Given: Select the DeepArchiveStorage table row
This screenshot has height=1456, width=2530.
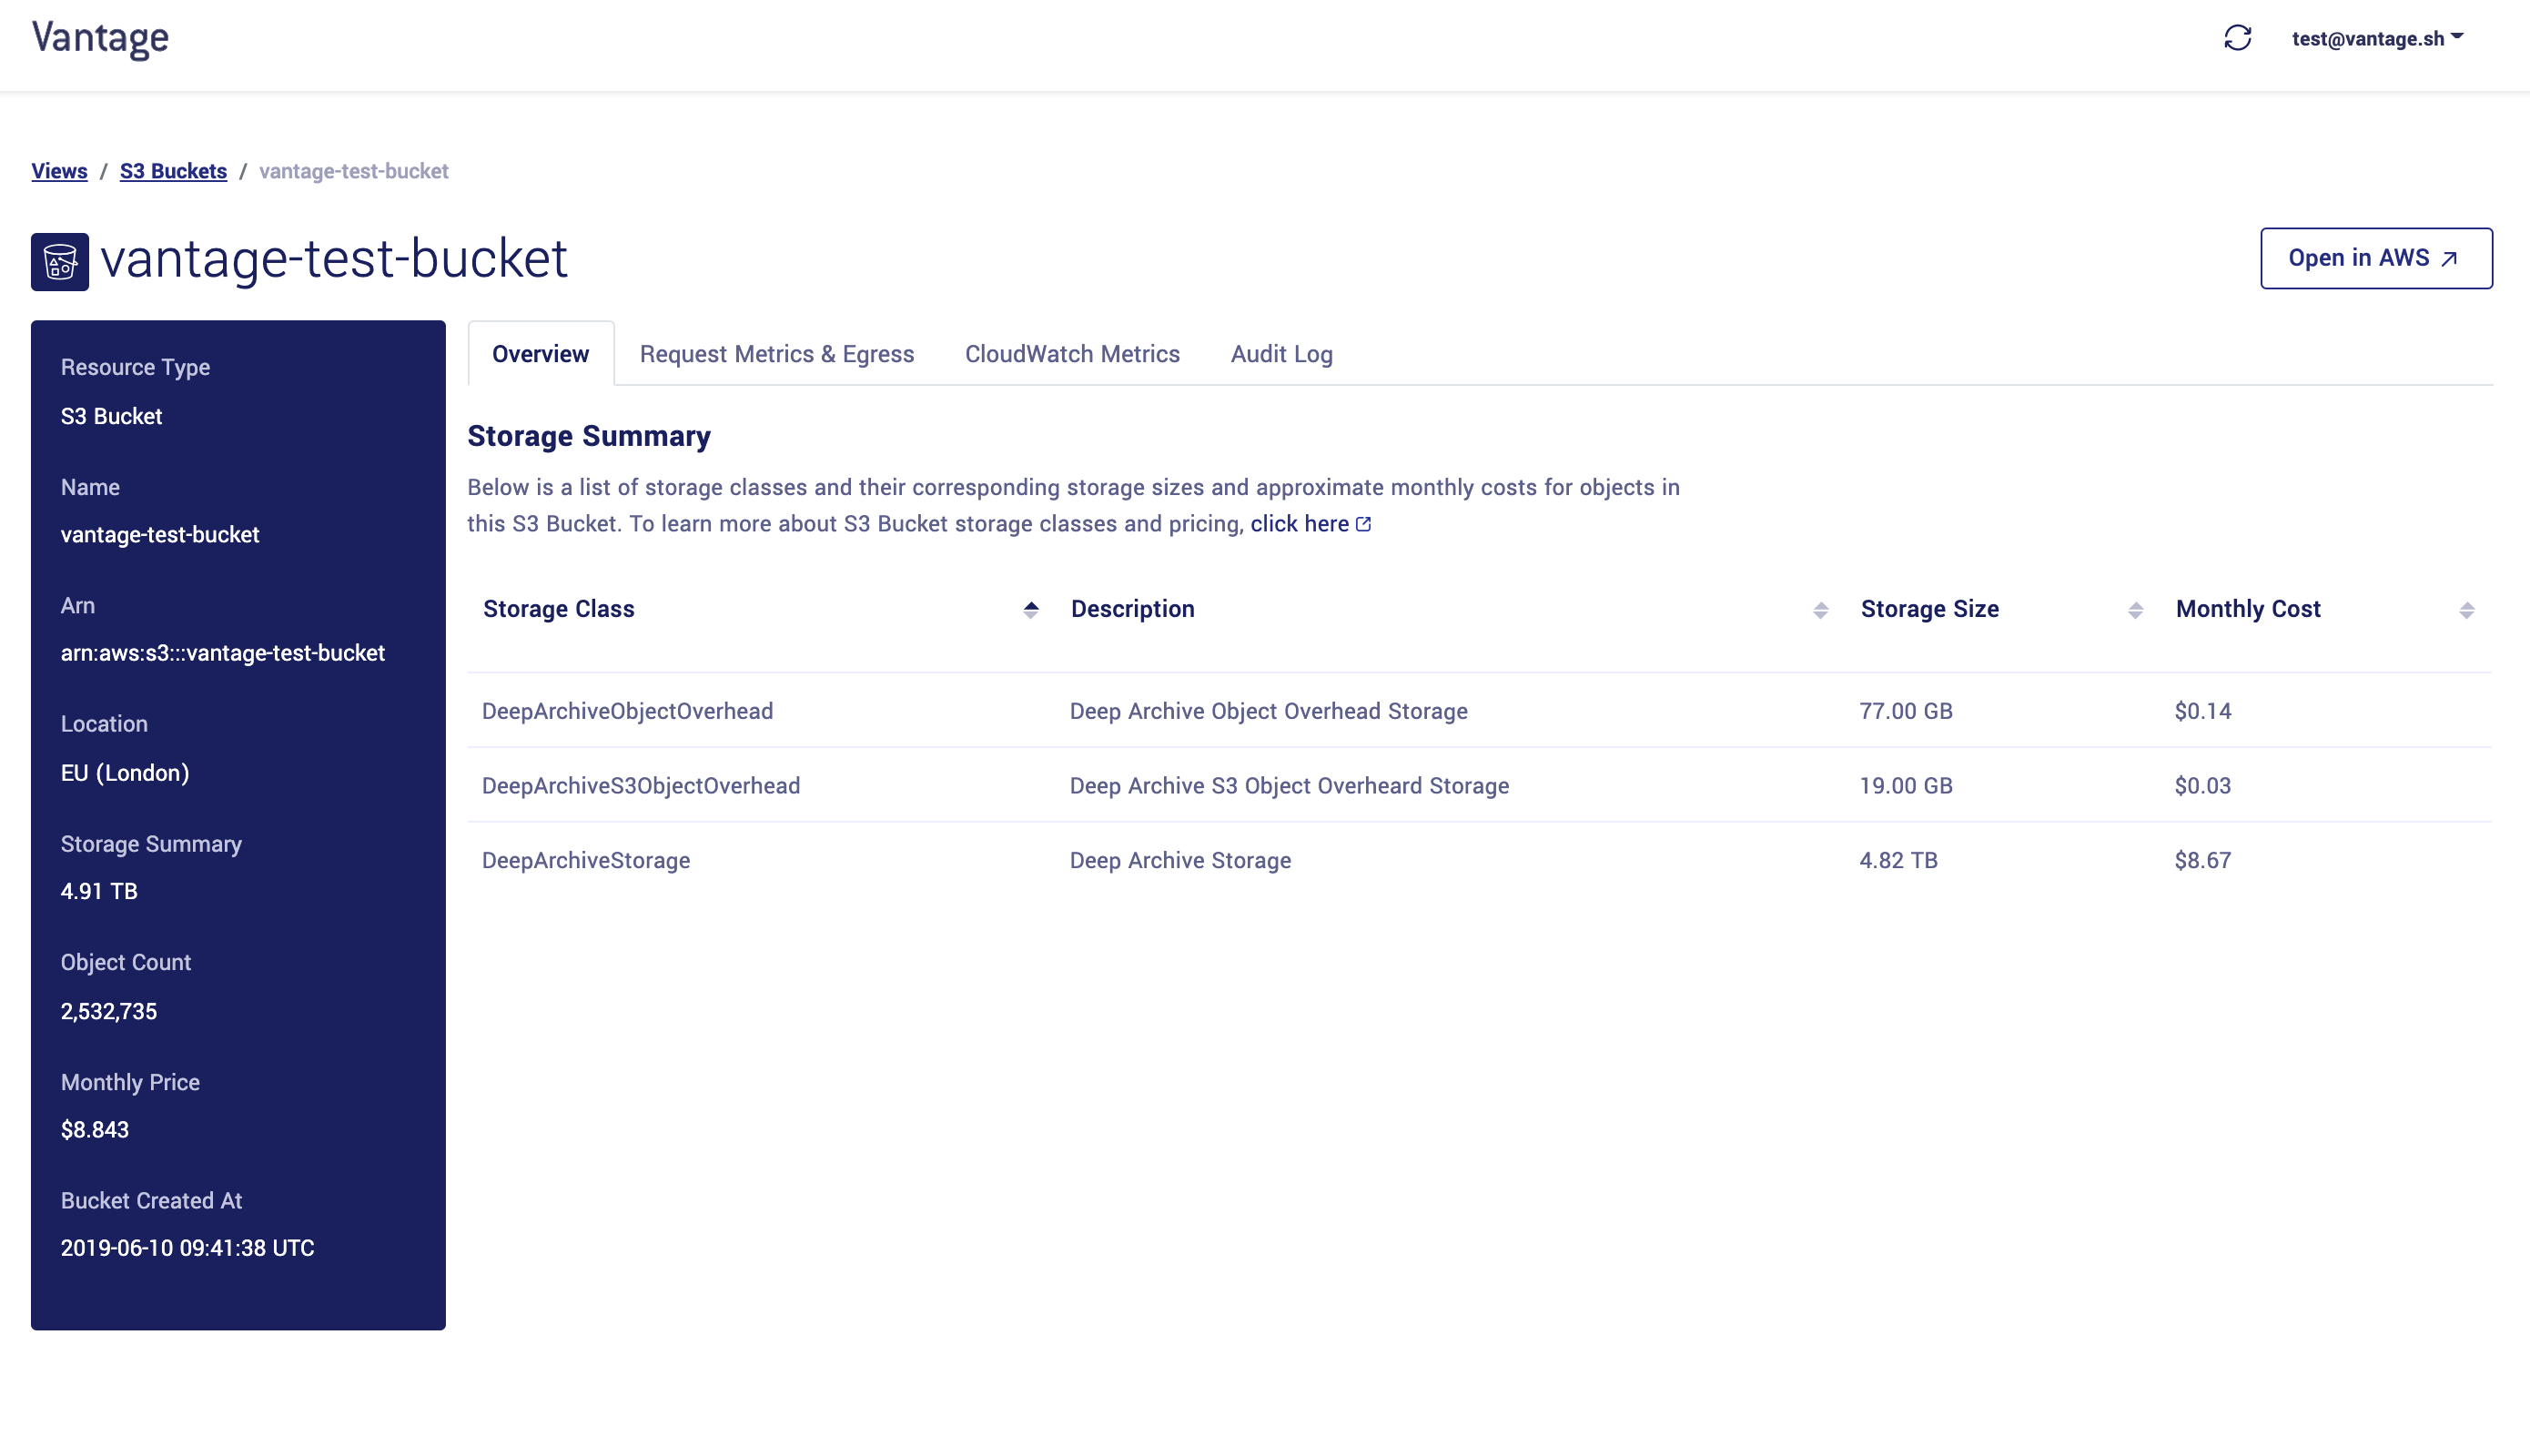Looking at the screenshot, I should coord(1200,860).
